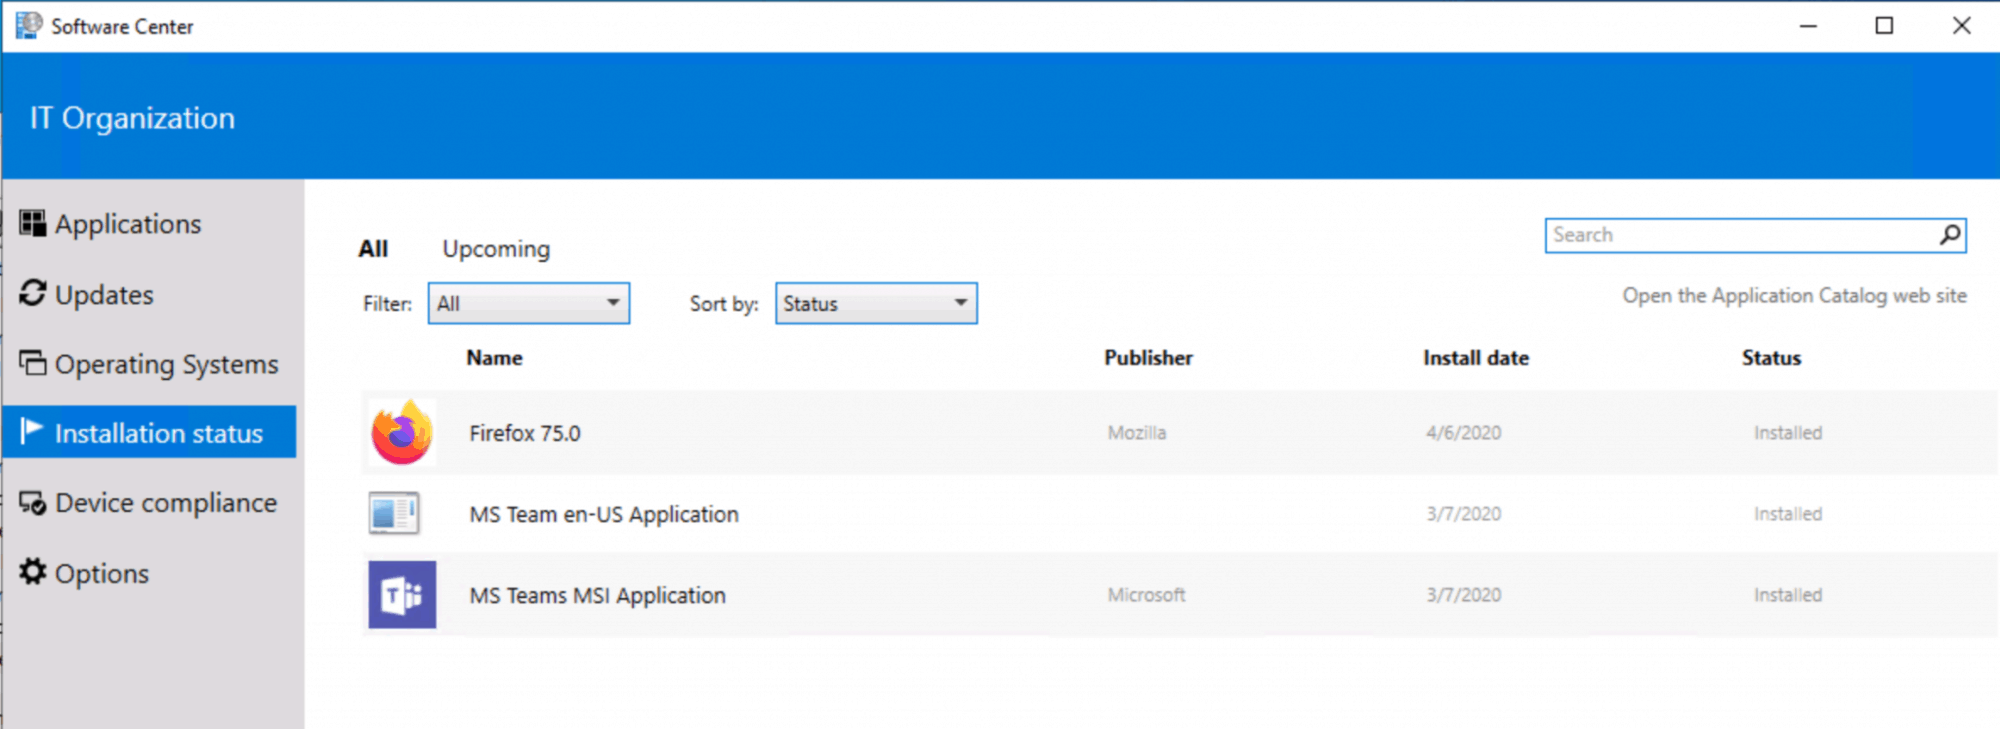The image size is (2000, 729).
Task: Click the MS Teams MSI purple icon
Action: [x=402, y=595]
